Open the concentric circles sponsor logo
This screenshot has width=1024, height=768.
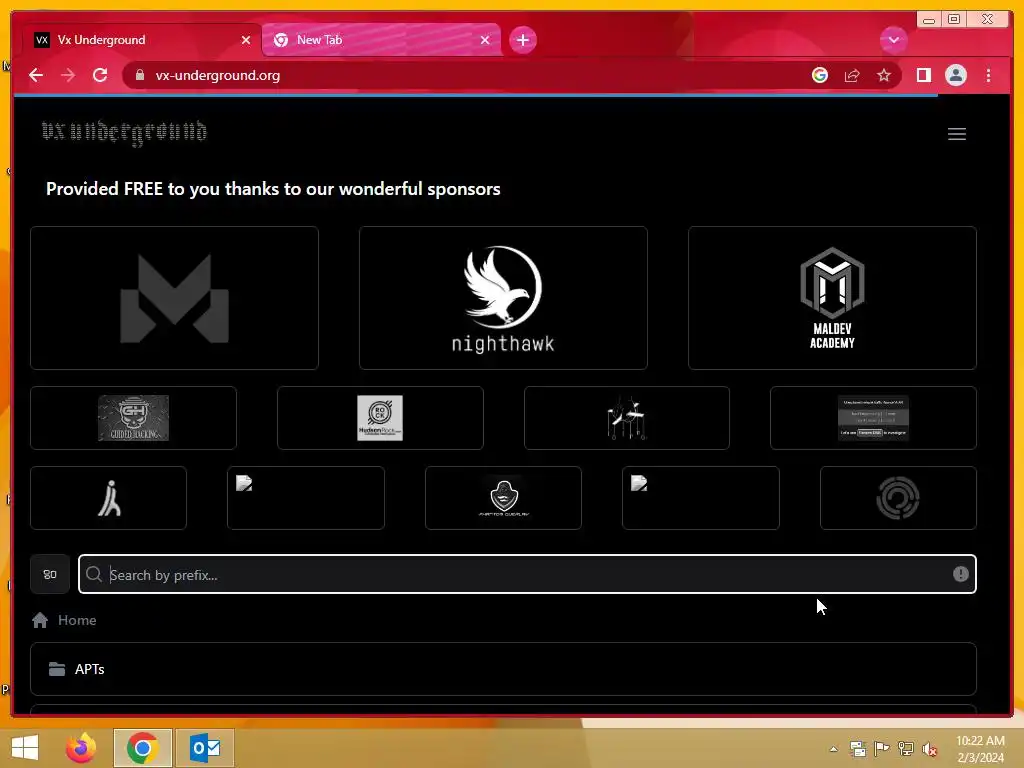pyautogui.click(x=898, y=498)
